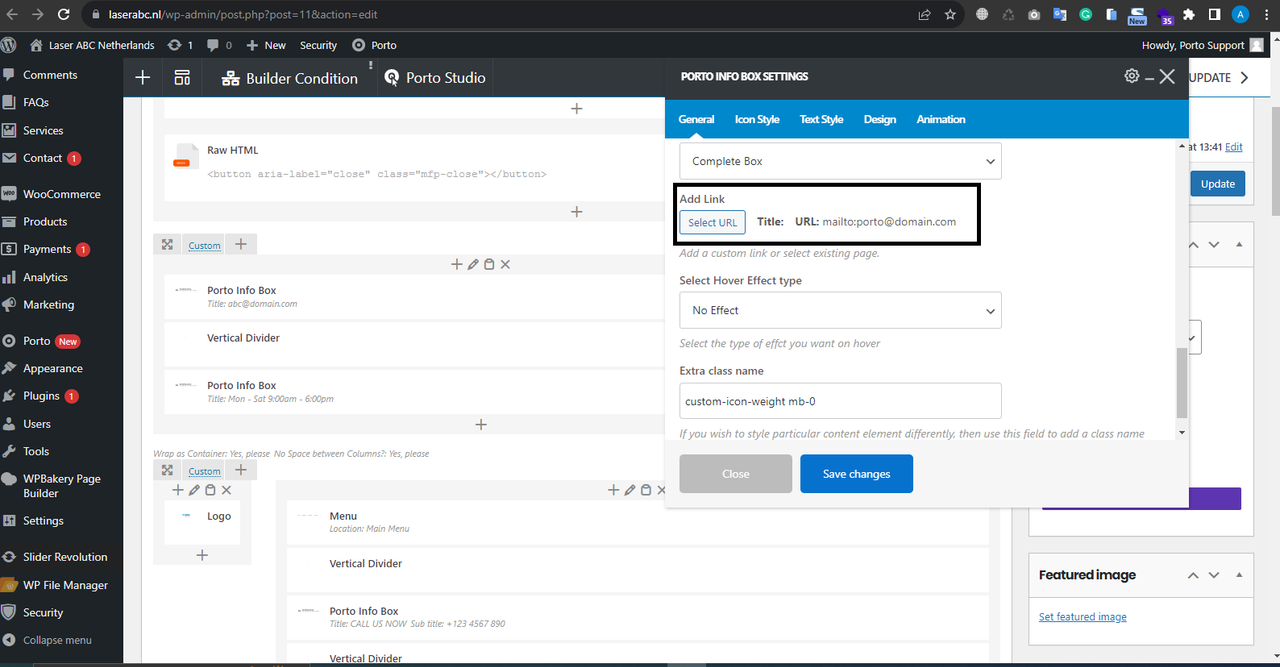Bookmark this page star icon
The image size is (1280, 667).
[950, 15]
